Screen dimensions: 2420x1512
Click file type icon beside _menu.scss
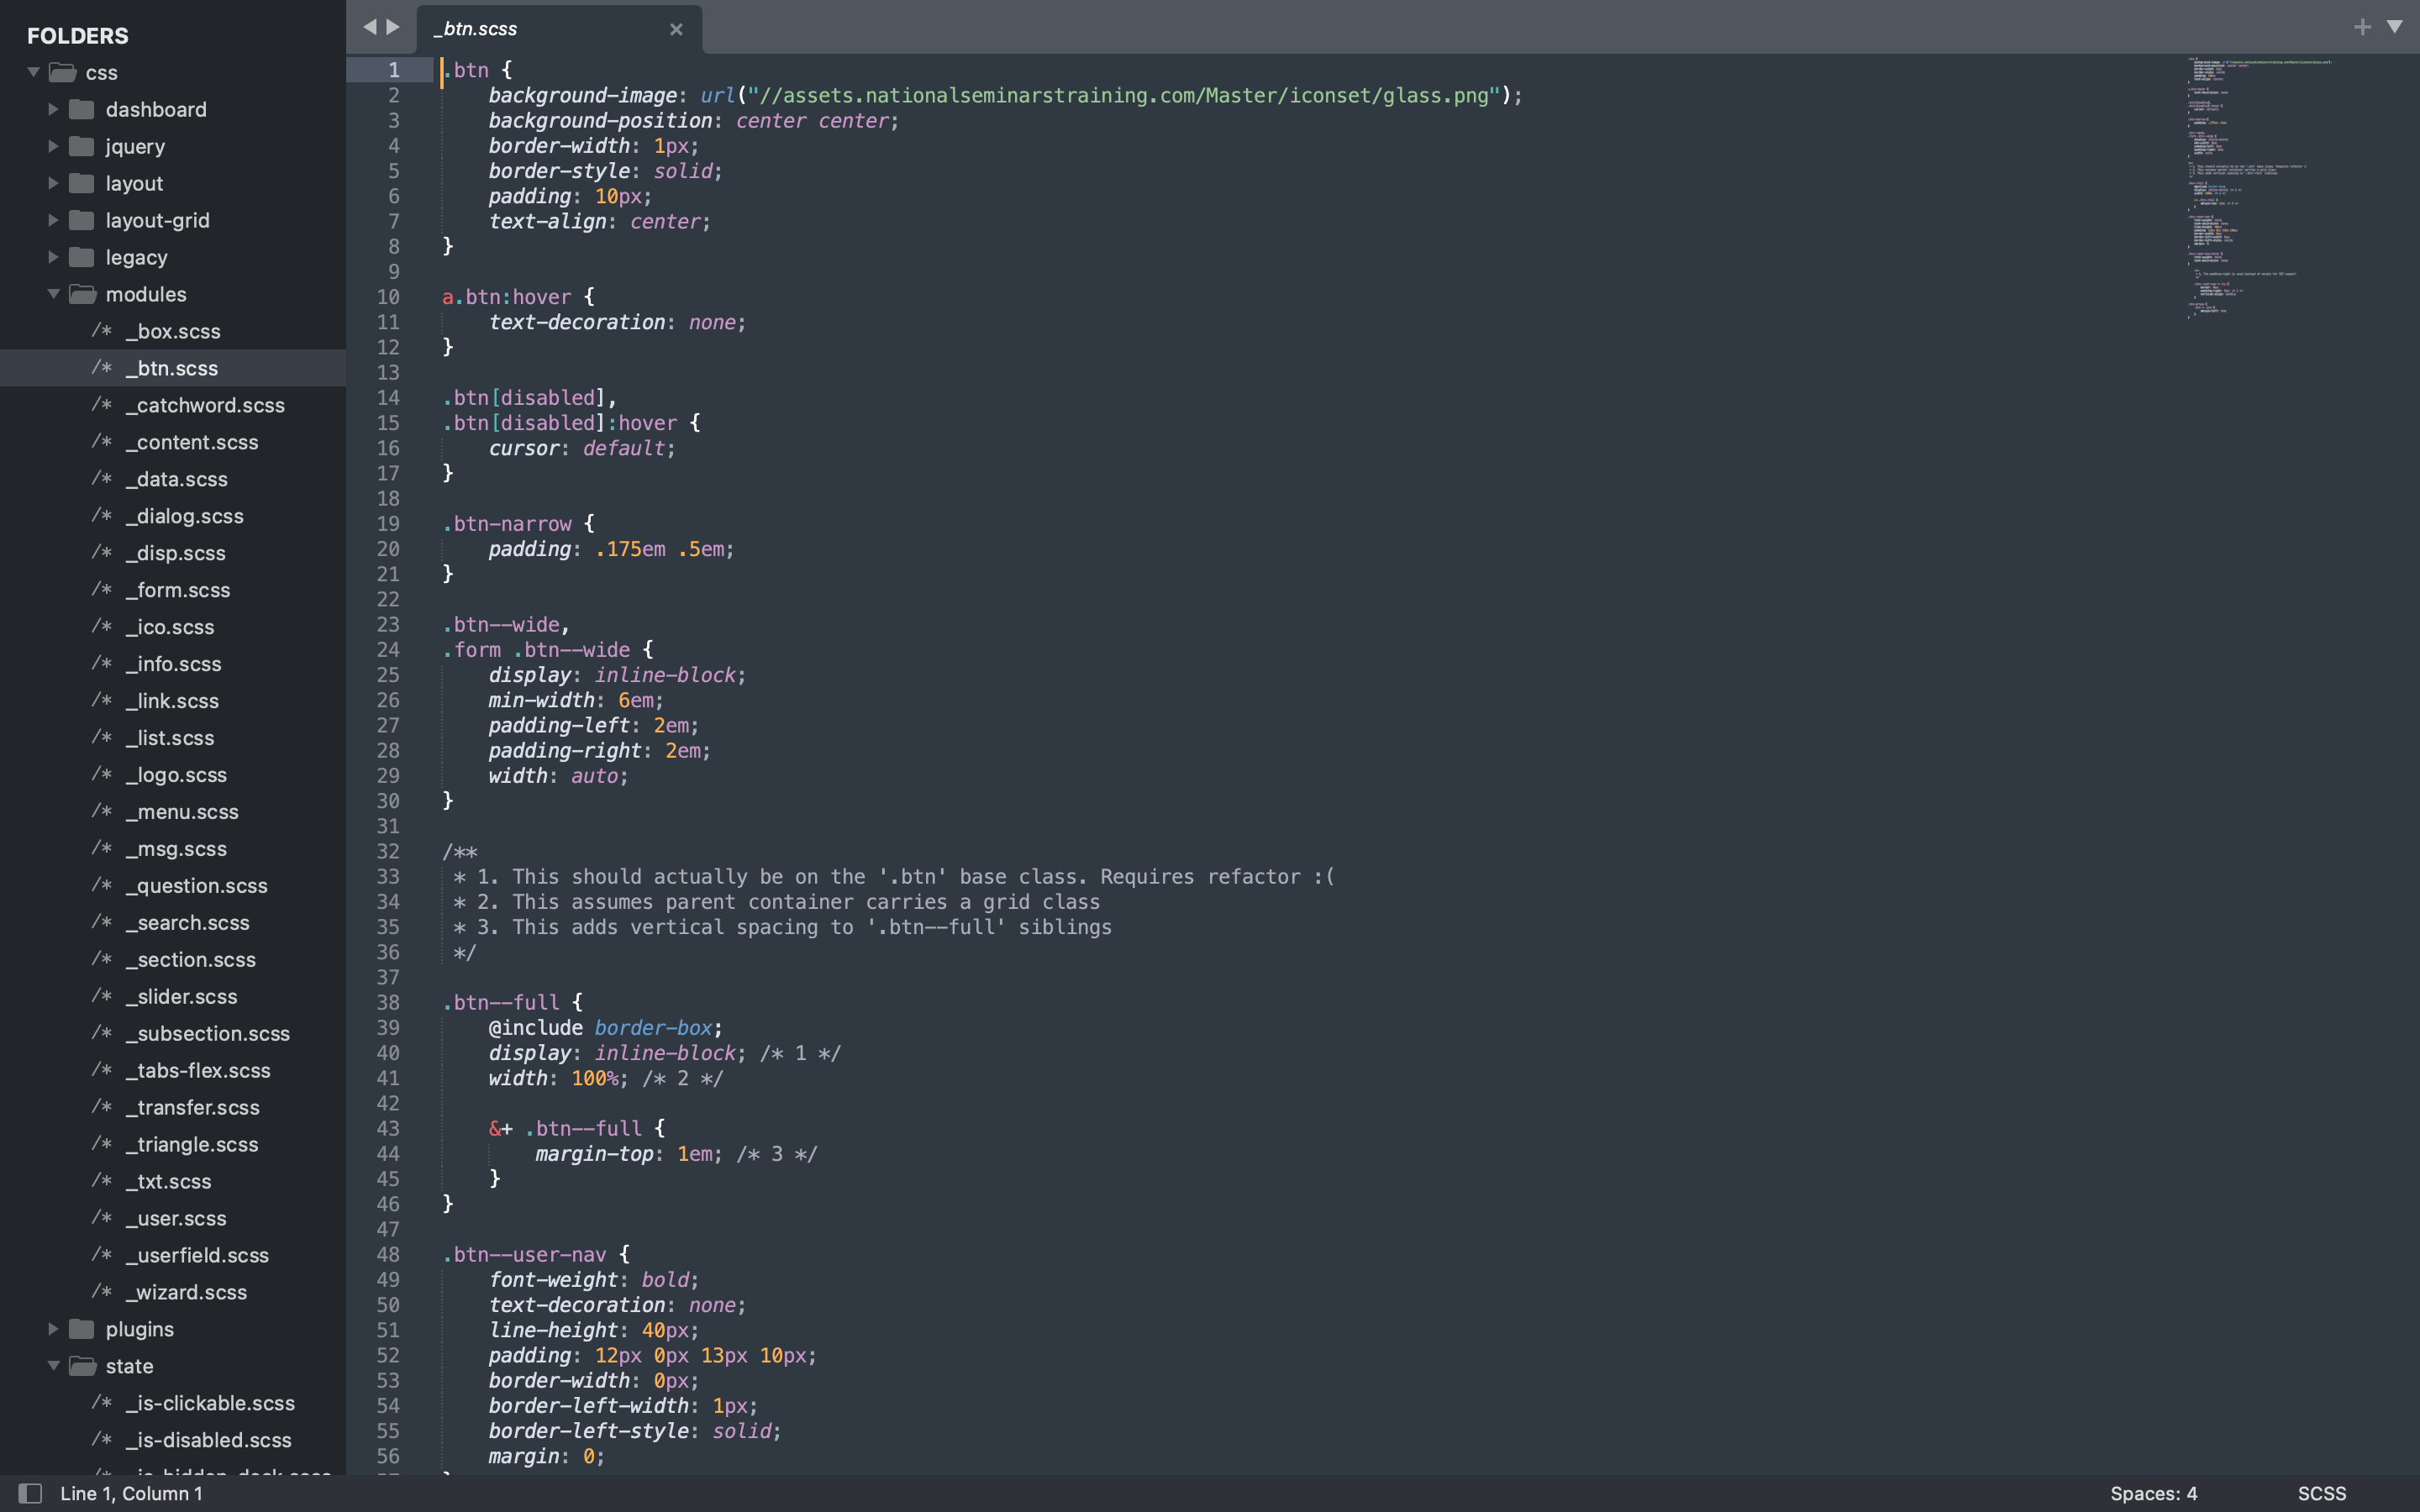(x=102, y=812)
